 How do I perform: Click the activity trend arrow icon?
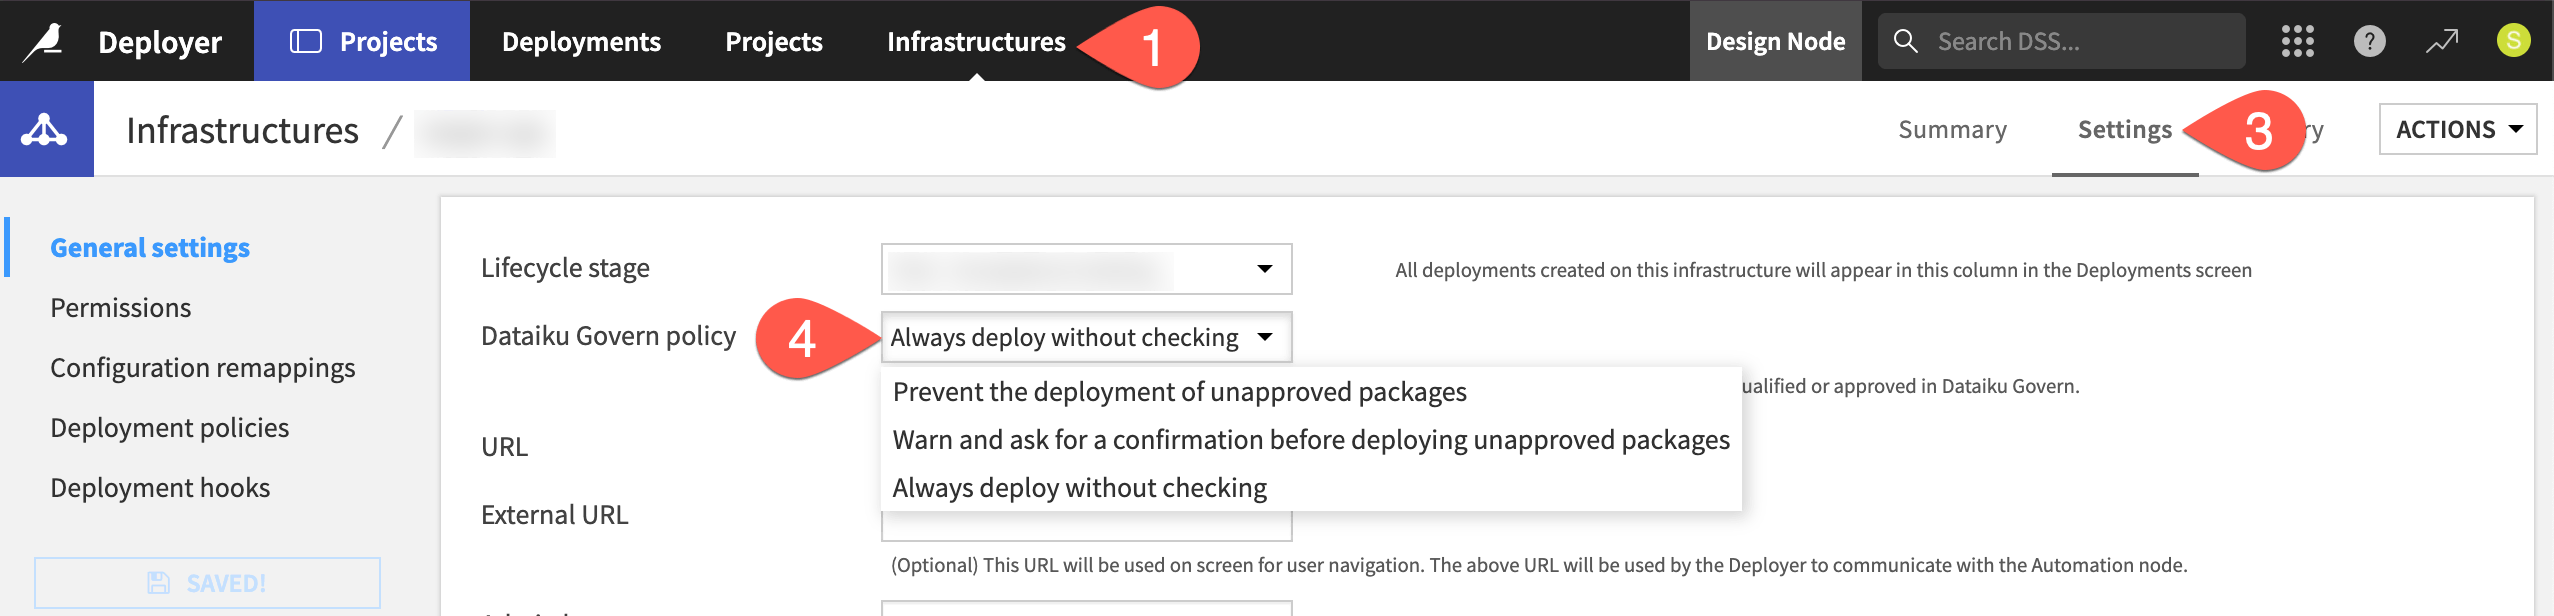2441,41
